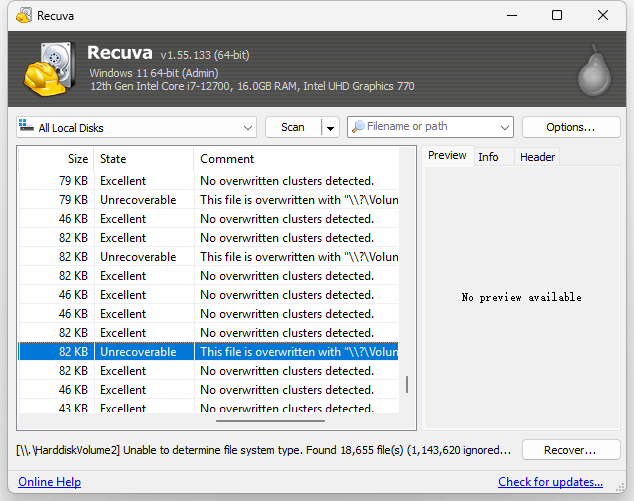Click the vertical scrollbar thumb in file list

[407, 384]
